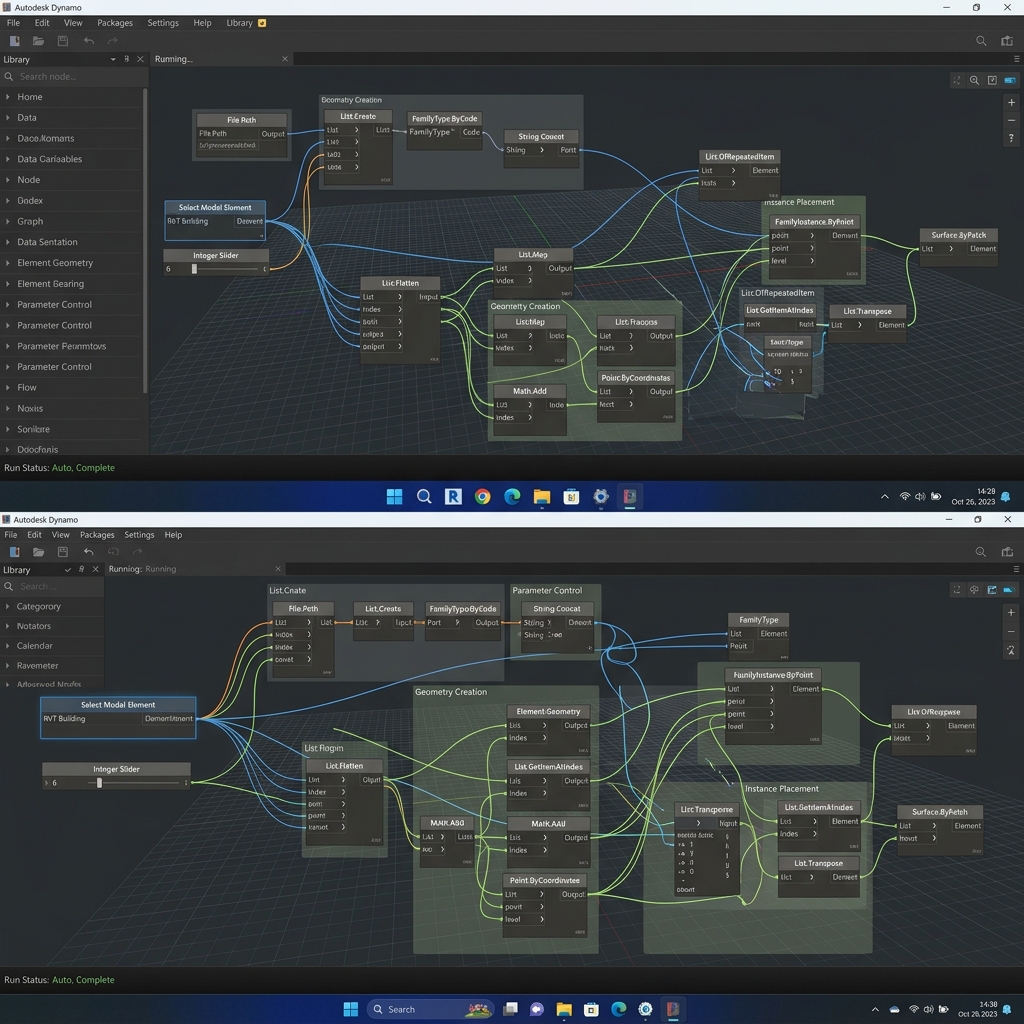1024x1024 pixels.
Task: Zoom out with minus button, bottom canvas
Action: click(x=1011, y=632)
